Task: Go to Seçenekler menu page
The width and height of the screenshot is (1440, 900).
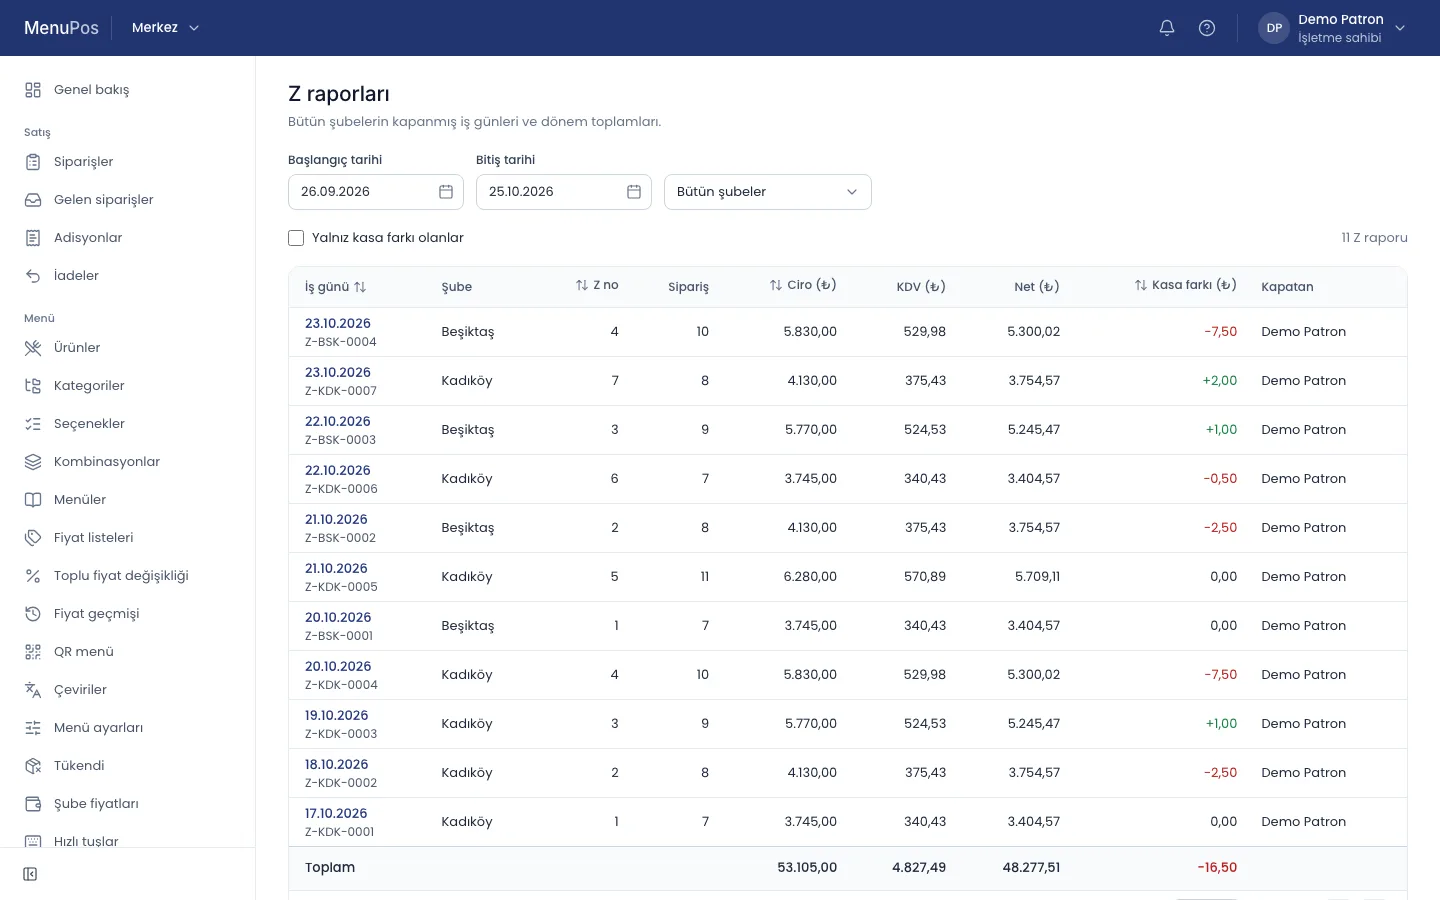Action: pyautogui.click(x=128, y=424)
